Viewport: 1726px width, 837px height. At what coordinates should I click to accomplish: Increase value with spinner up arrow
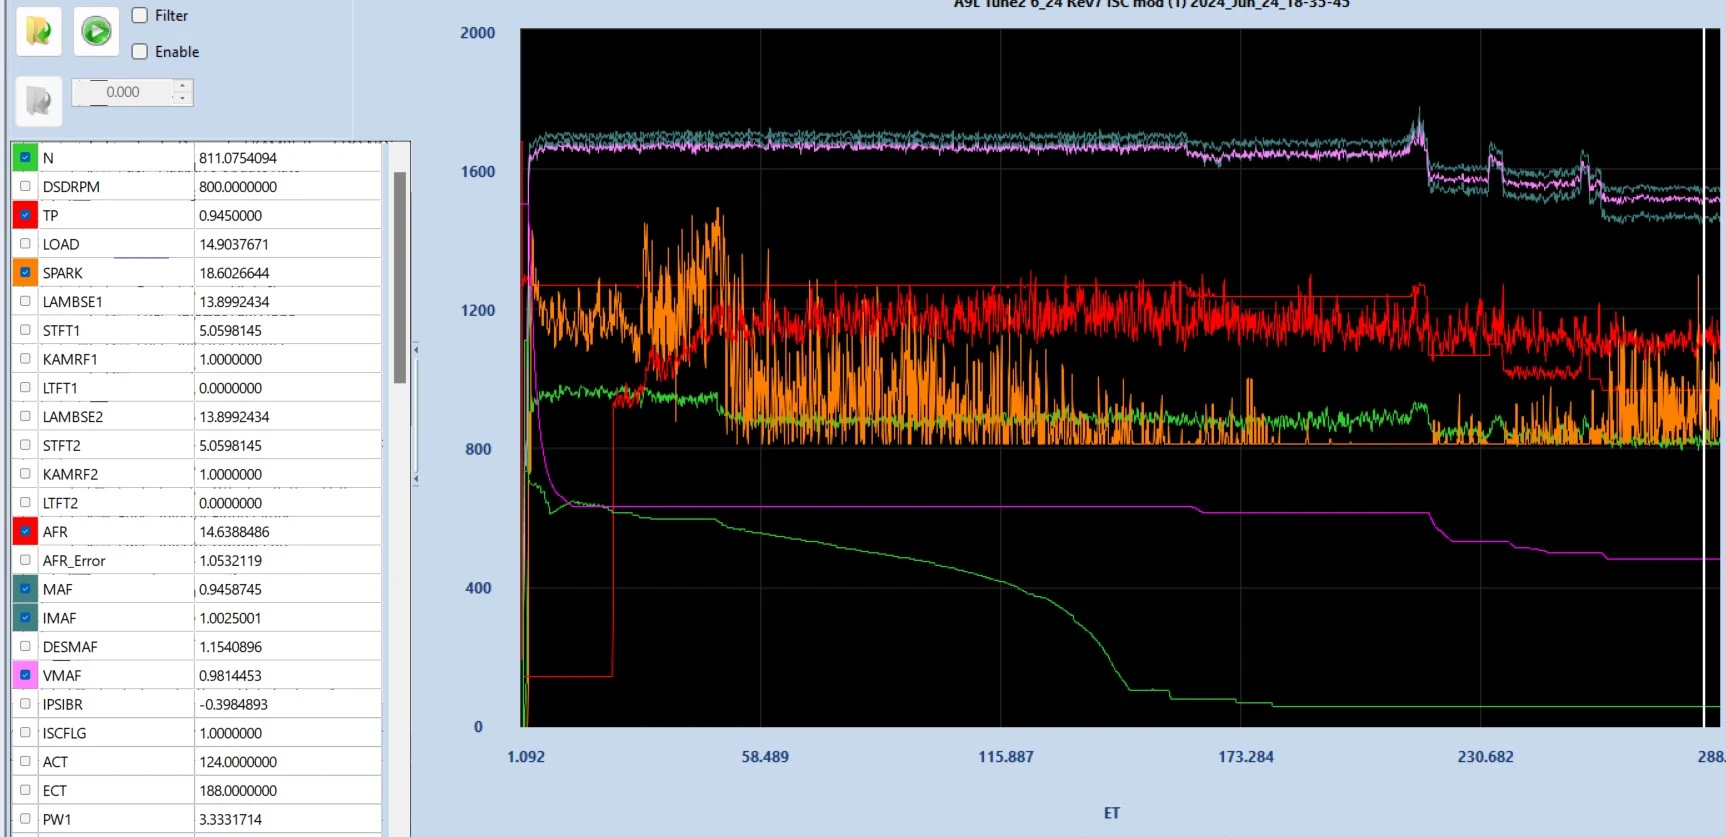[x=181, y=86]
